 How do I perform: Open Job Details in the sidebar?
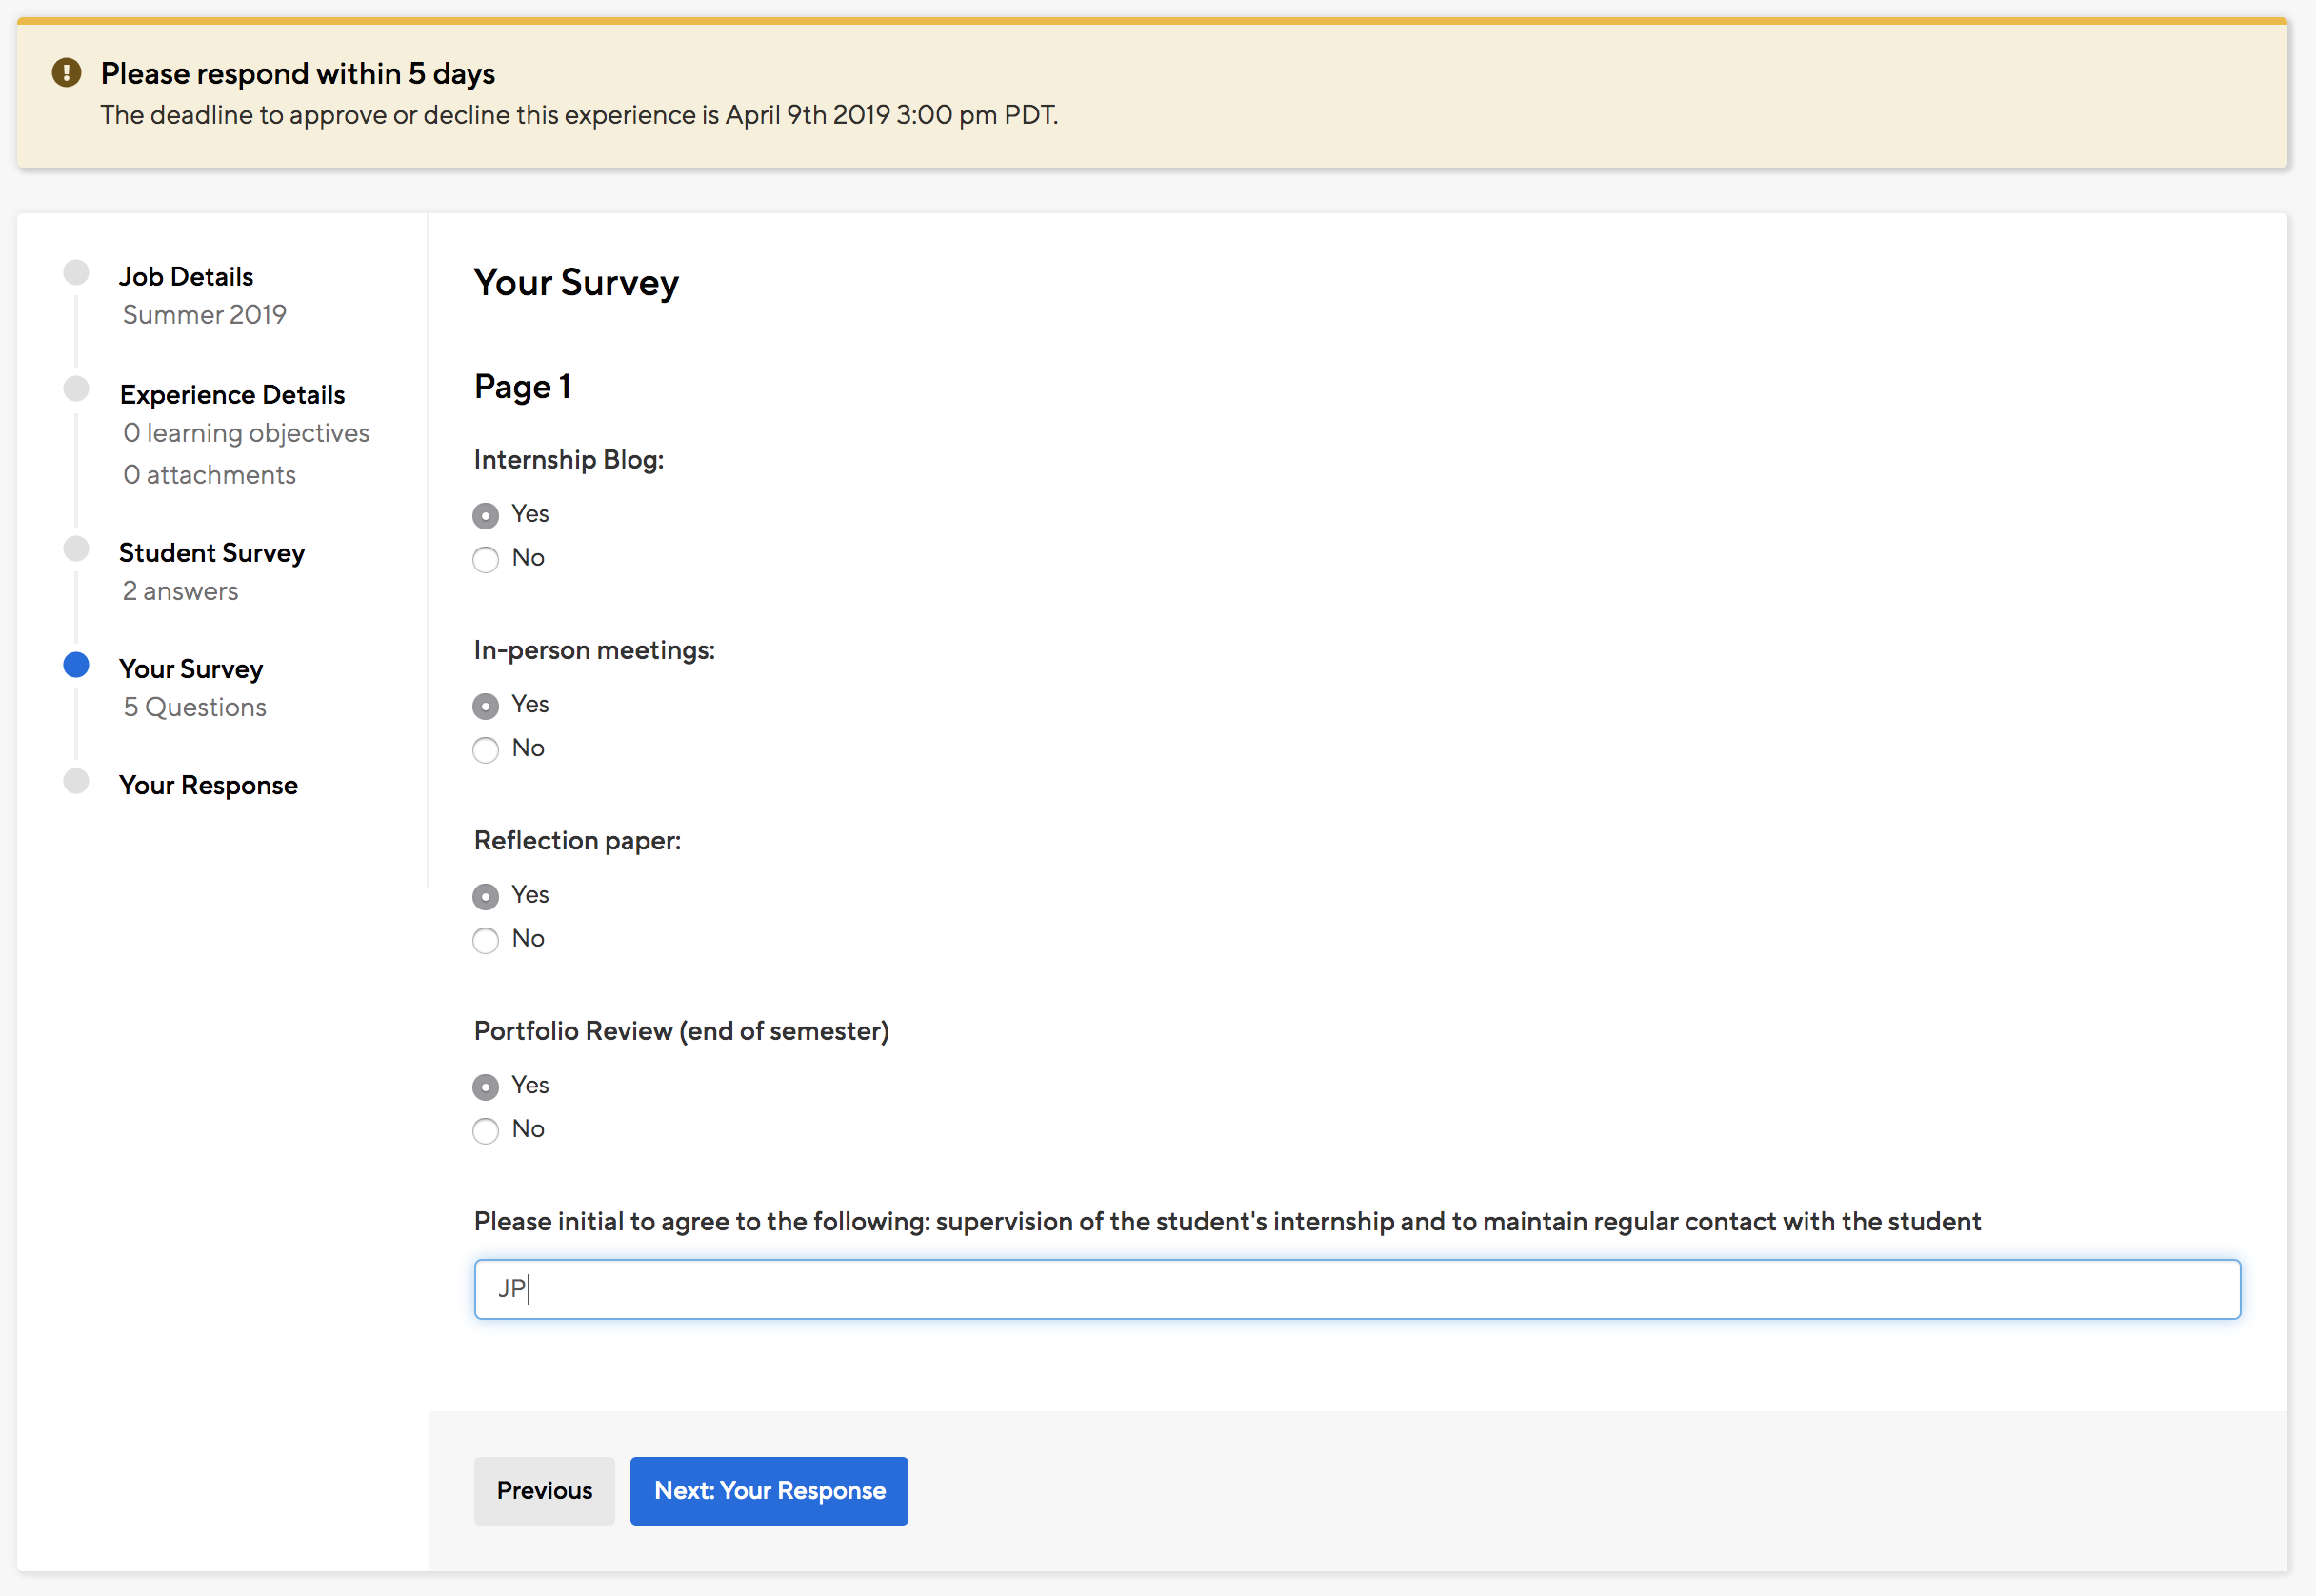click(186, 277)
